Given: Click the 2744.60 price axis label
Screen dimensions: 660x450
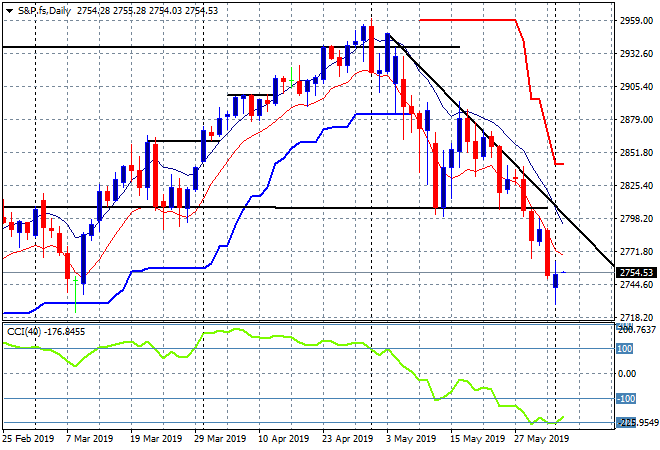Looking at the screenshot, I should pyautogui.click(x=636, y=285).
